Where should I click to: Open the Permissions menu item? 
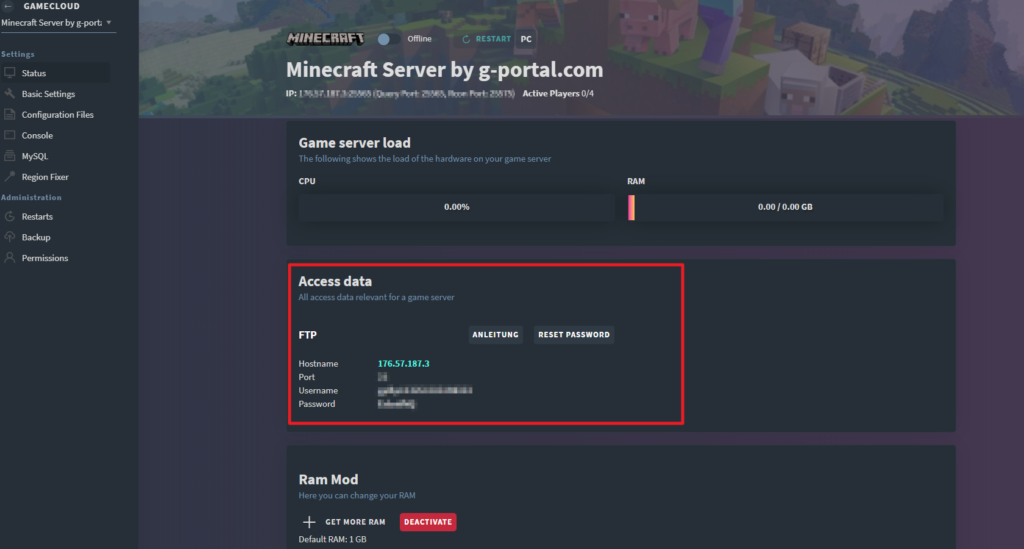point(44,258)
